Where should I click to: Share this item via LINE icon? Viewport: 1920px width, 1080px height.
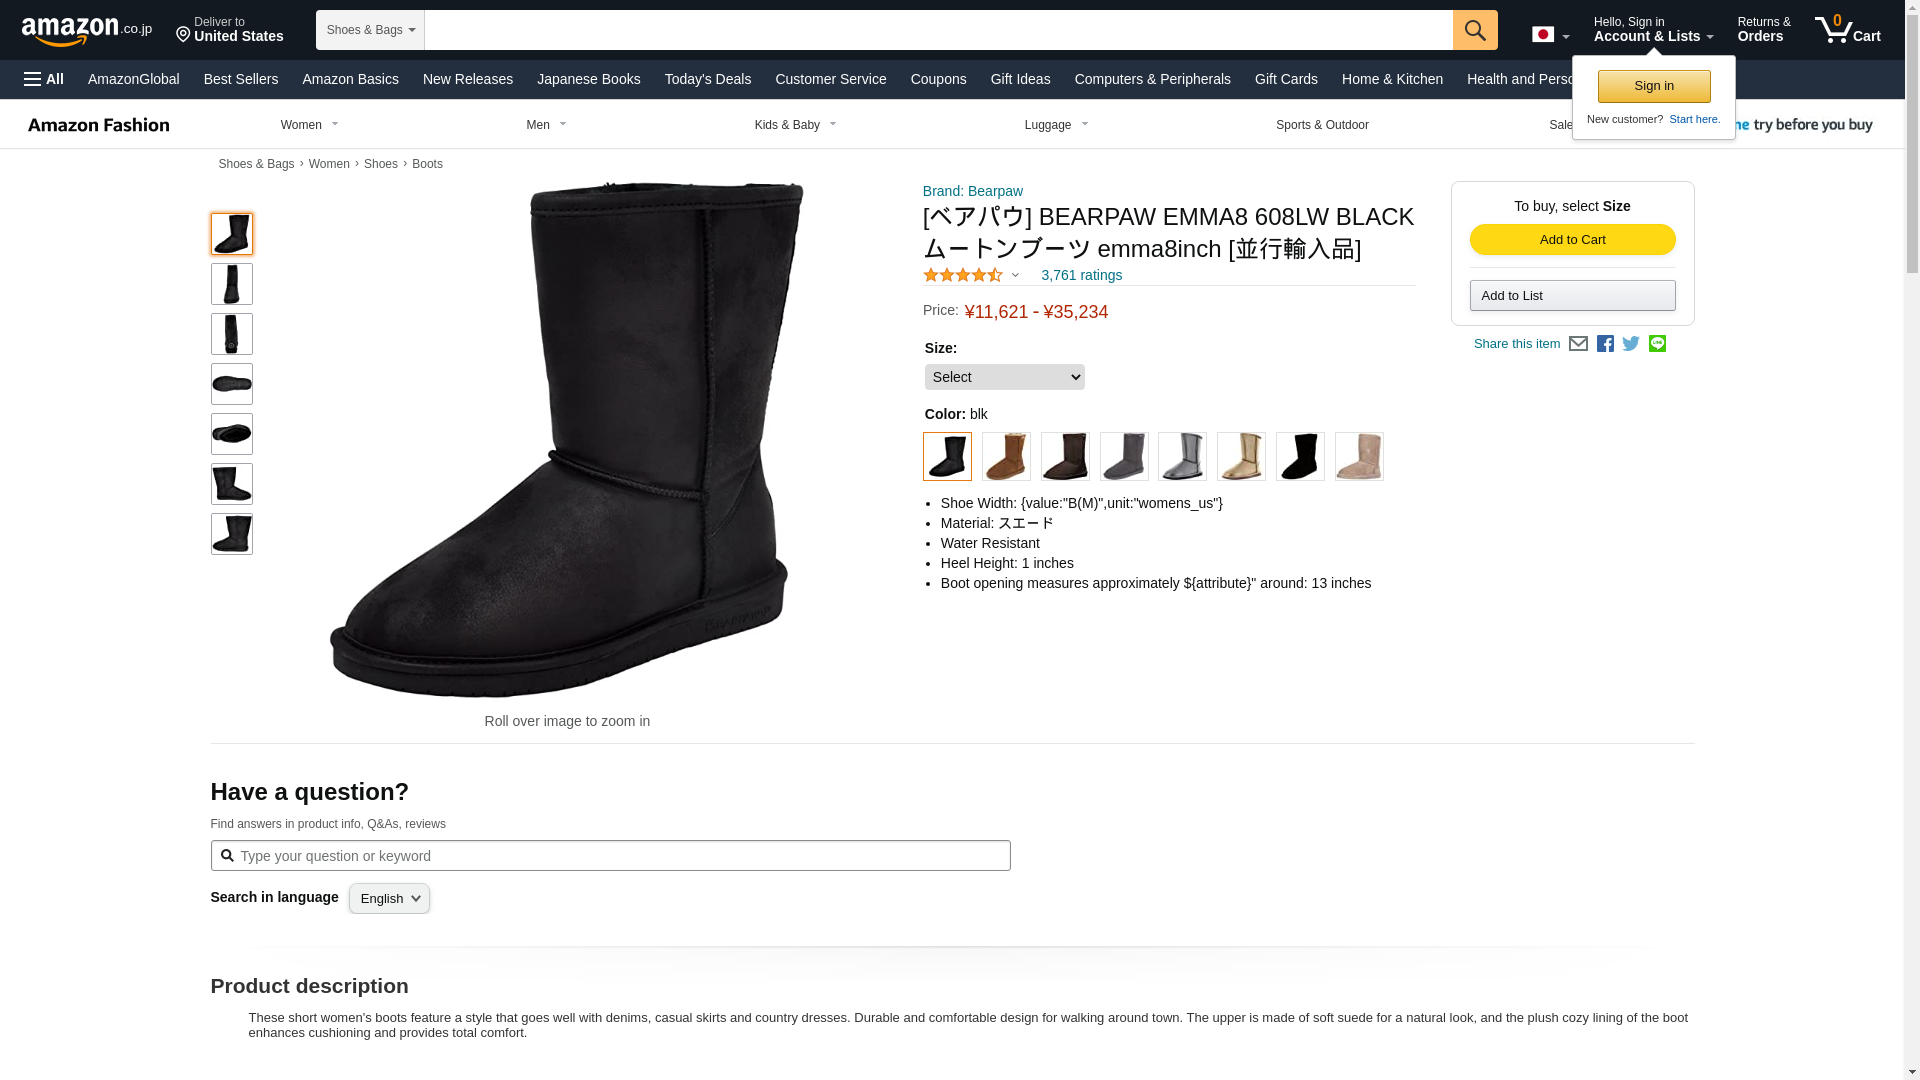[x=1657, y=344]
